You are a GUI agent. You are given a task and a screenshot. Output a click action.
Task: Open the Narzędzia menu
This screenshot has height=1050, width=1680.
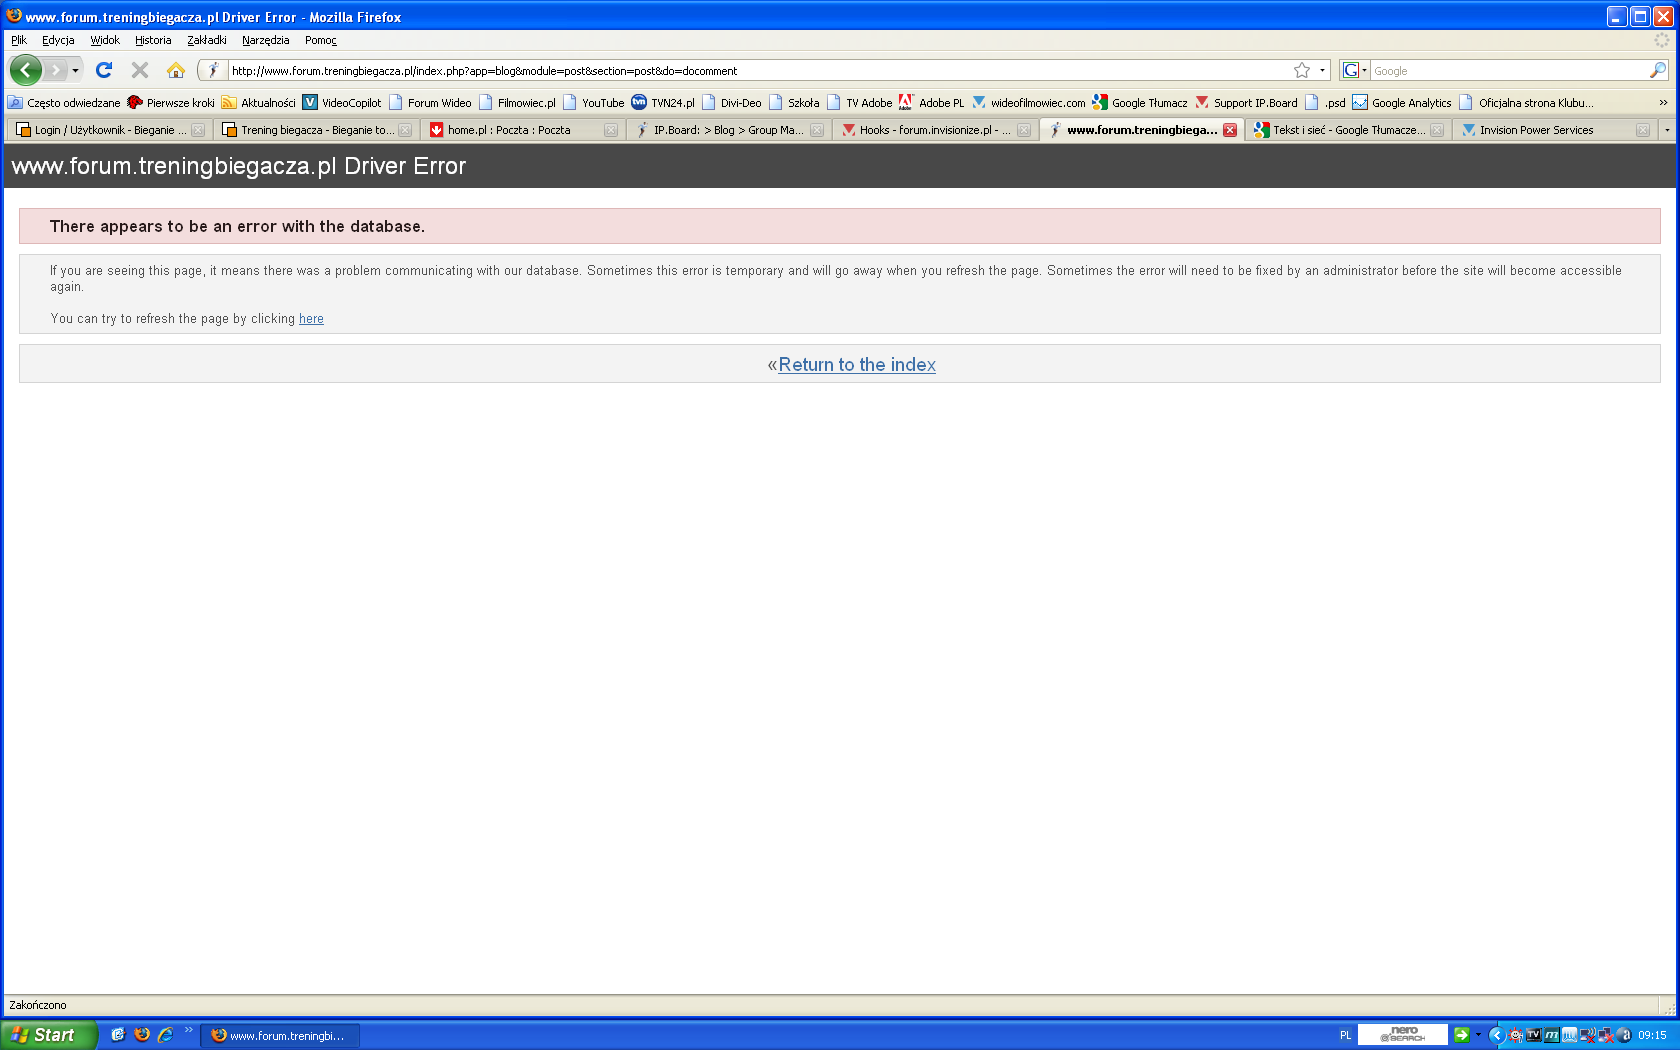pos(265,40)
